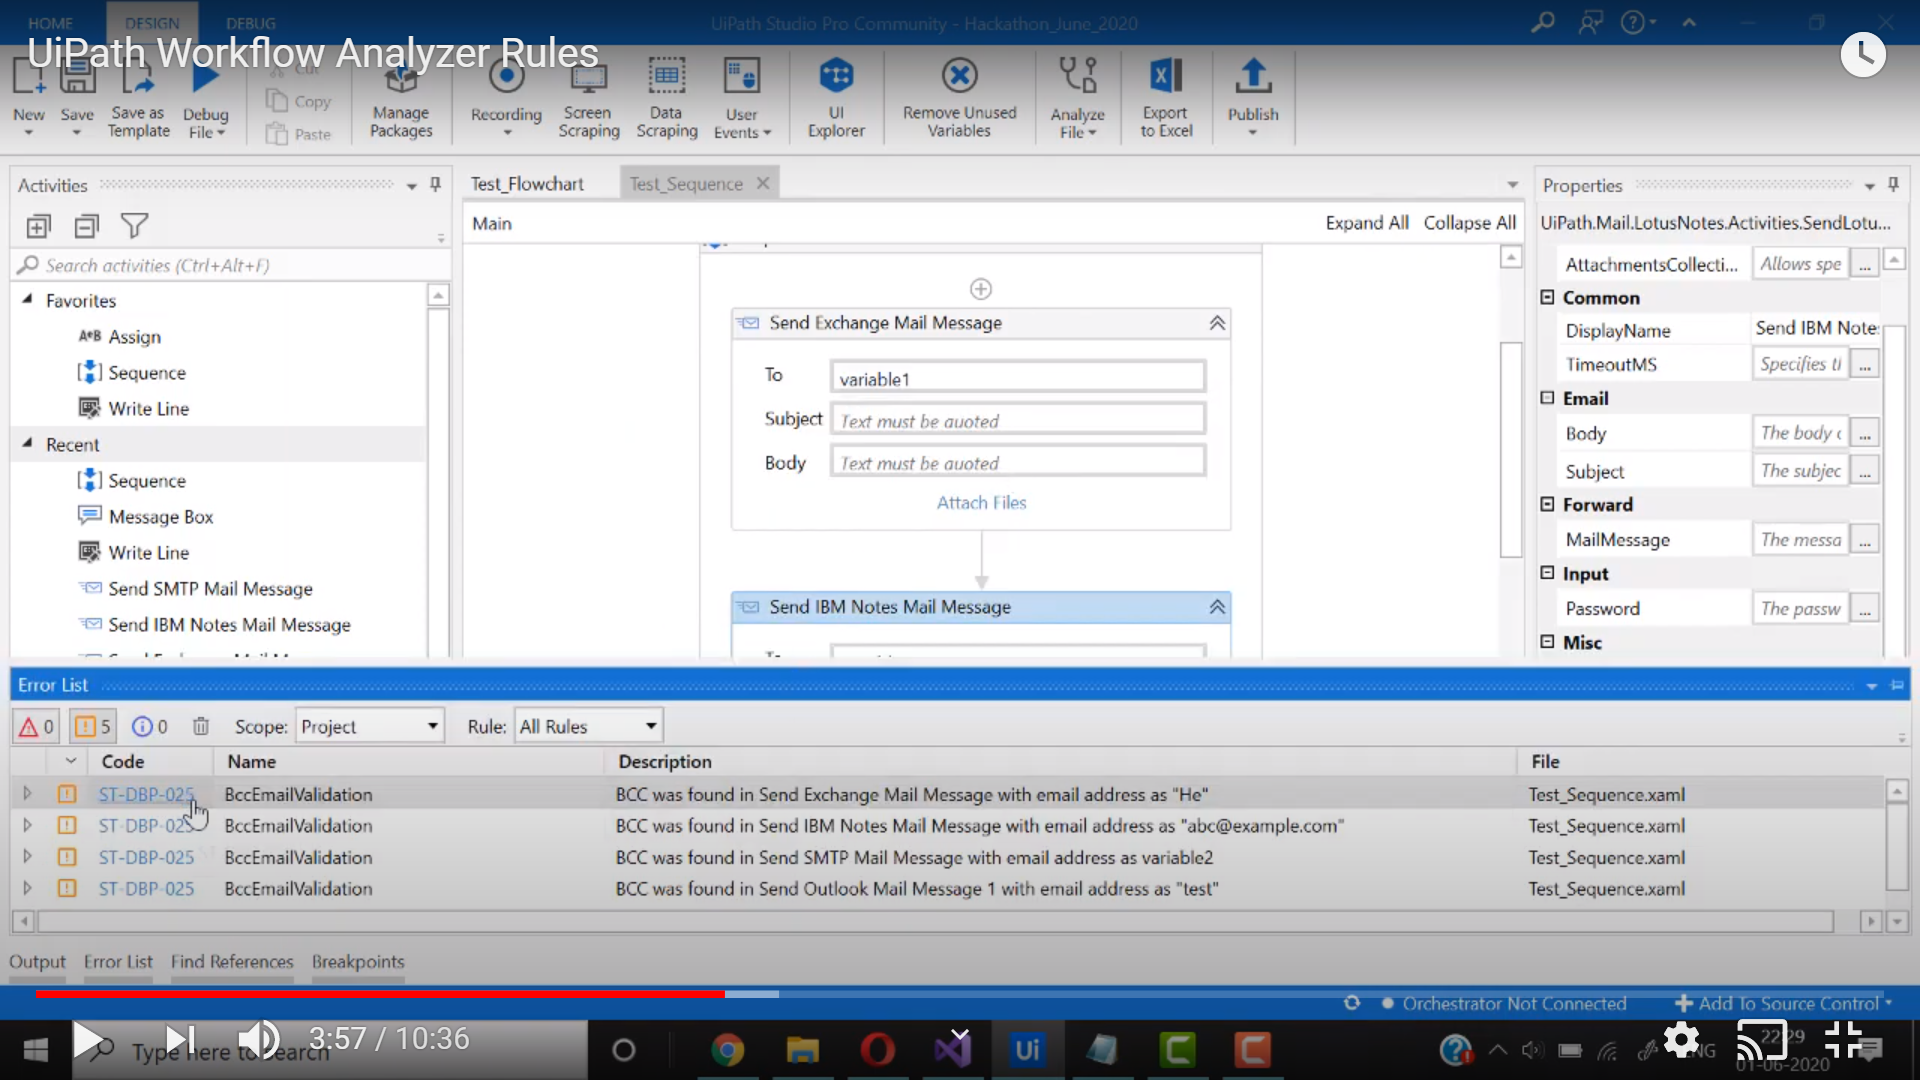Screen dimensions: 1920x1080
Task: Expand all activities tree icon
Action: click(38, 226)
